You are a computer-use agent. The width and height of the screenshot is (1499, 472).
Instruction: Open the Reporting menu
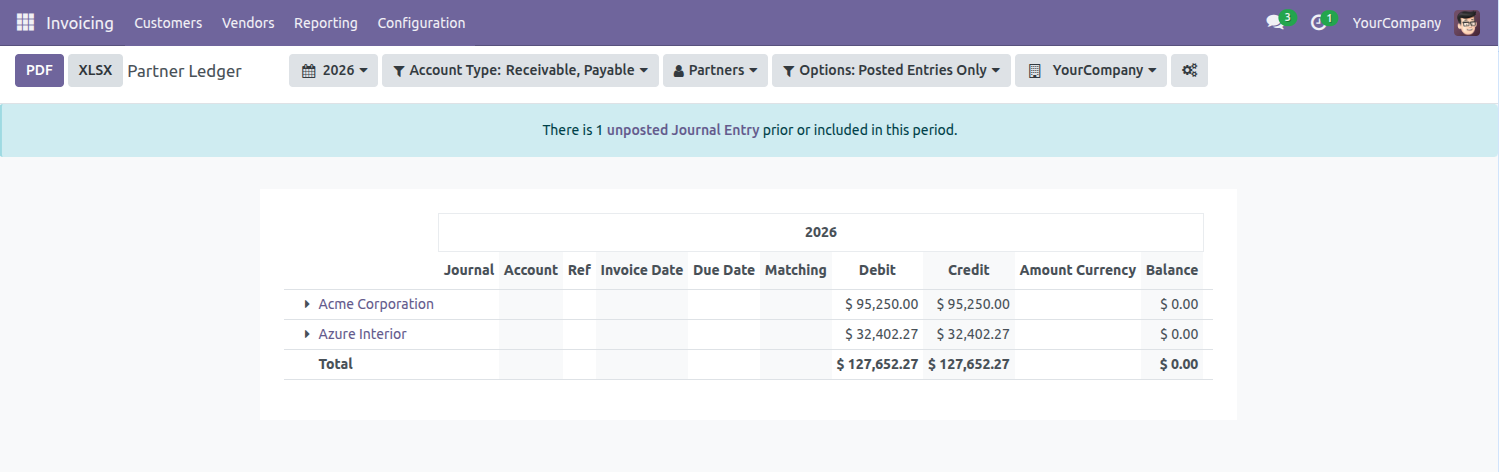click(326, 22)
